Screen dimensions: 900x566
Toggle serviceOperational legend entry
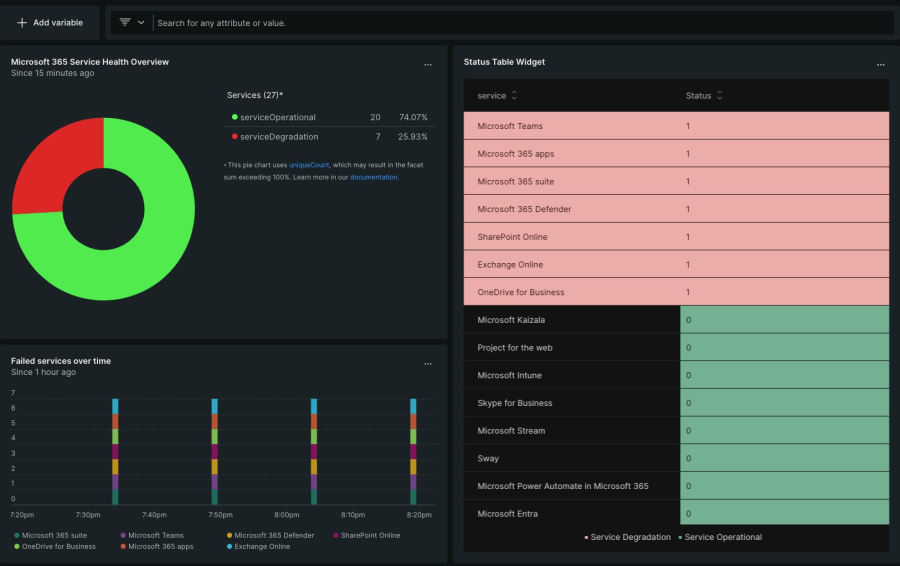330,117
